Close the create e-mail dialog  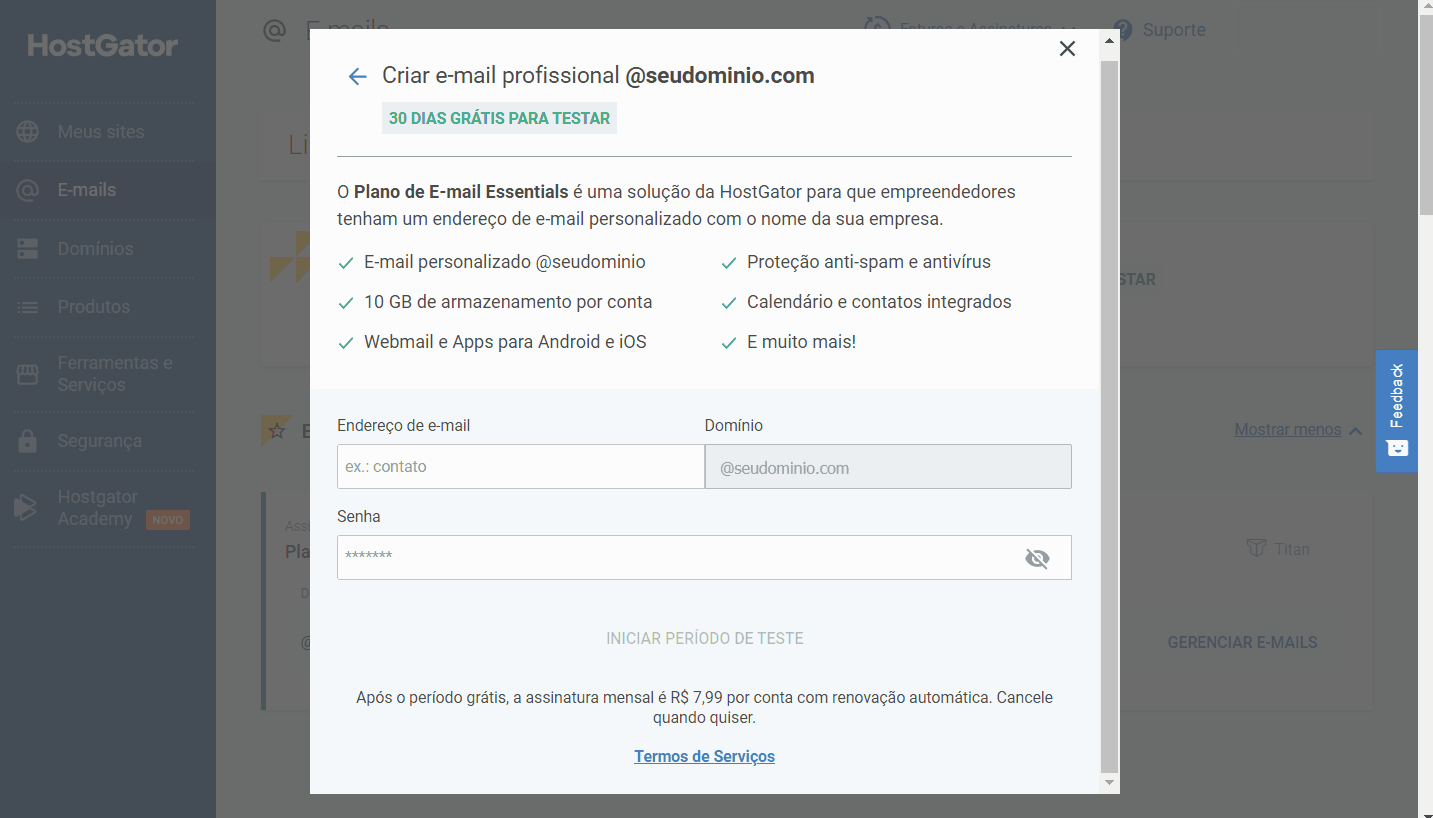coord(1067,49)
